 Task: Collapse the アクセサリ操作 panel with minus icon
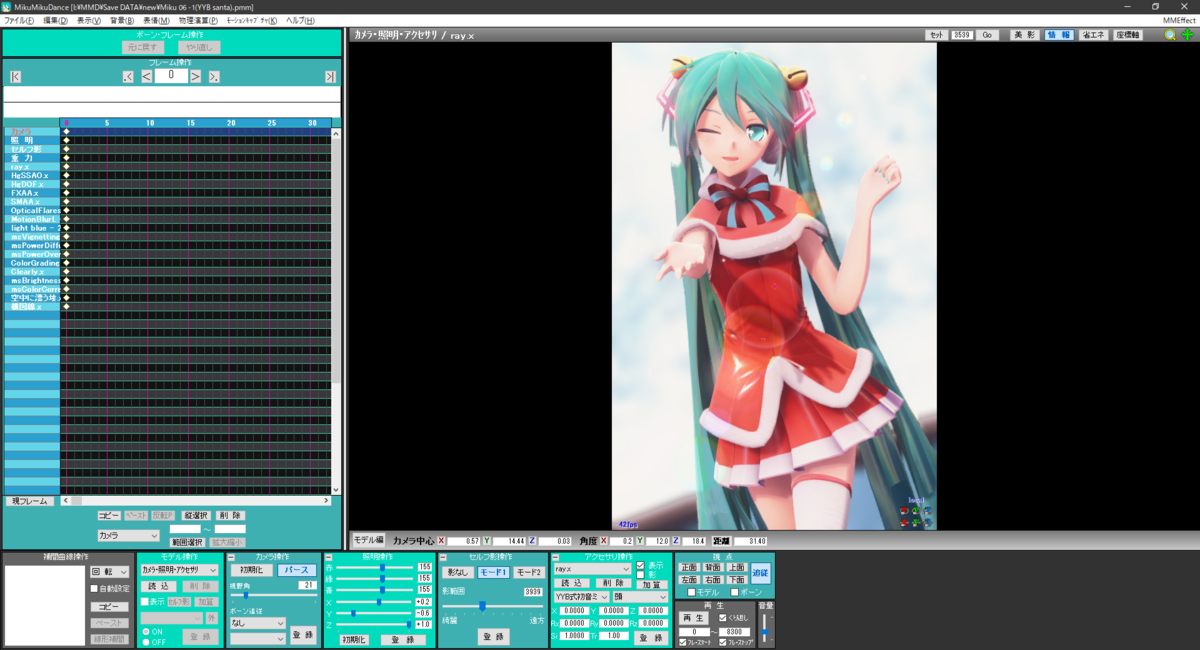coord(555,557)
